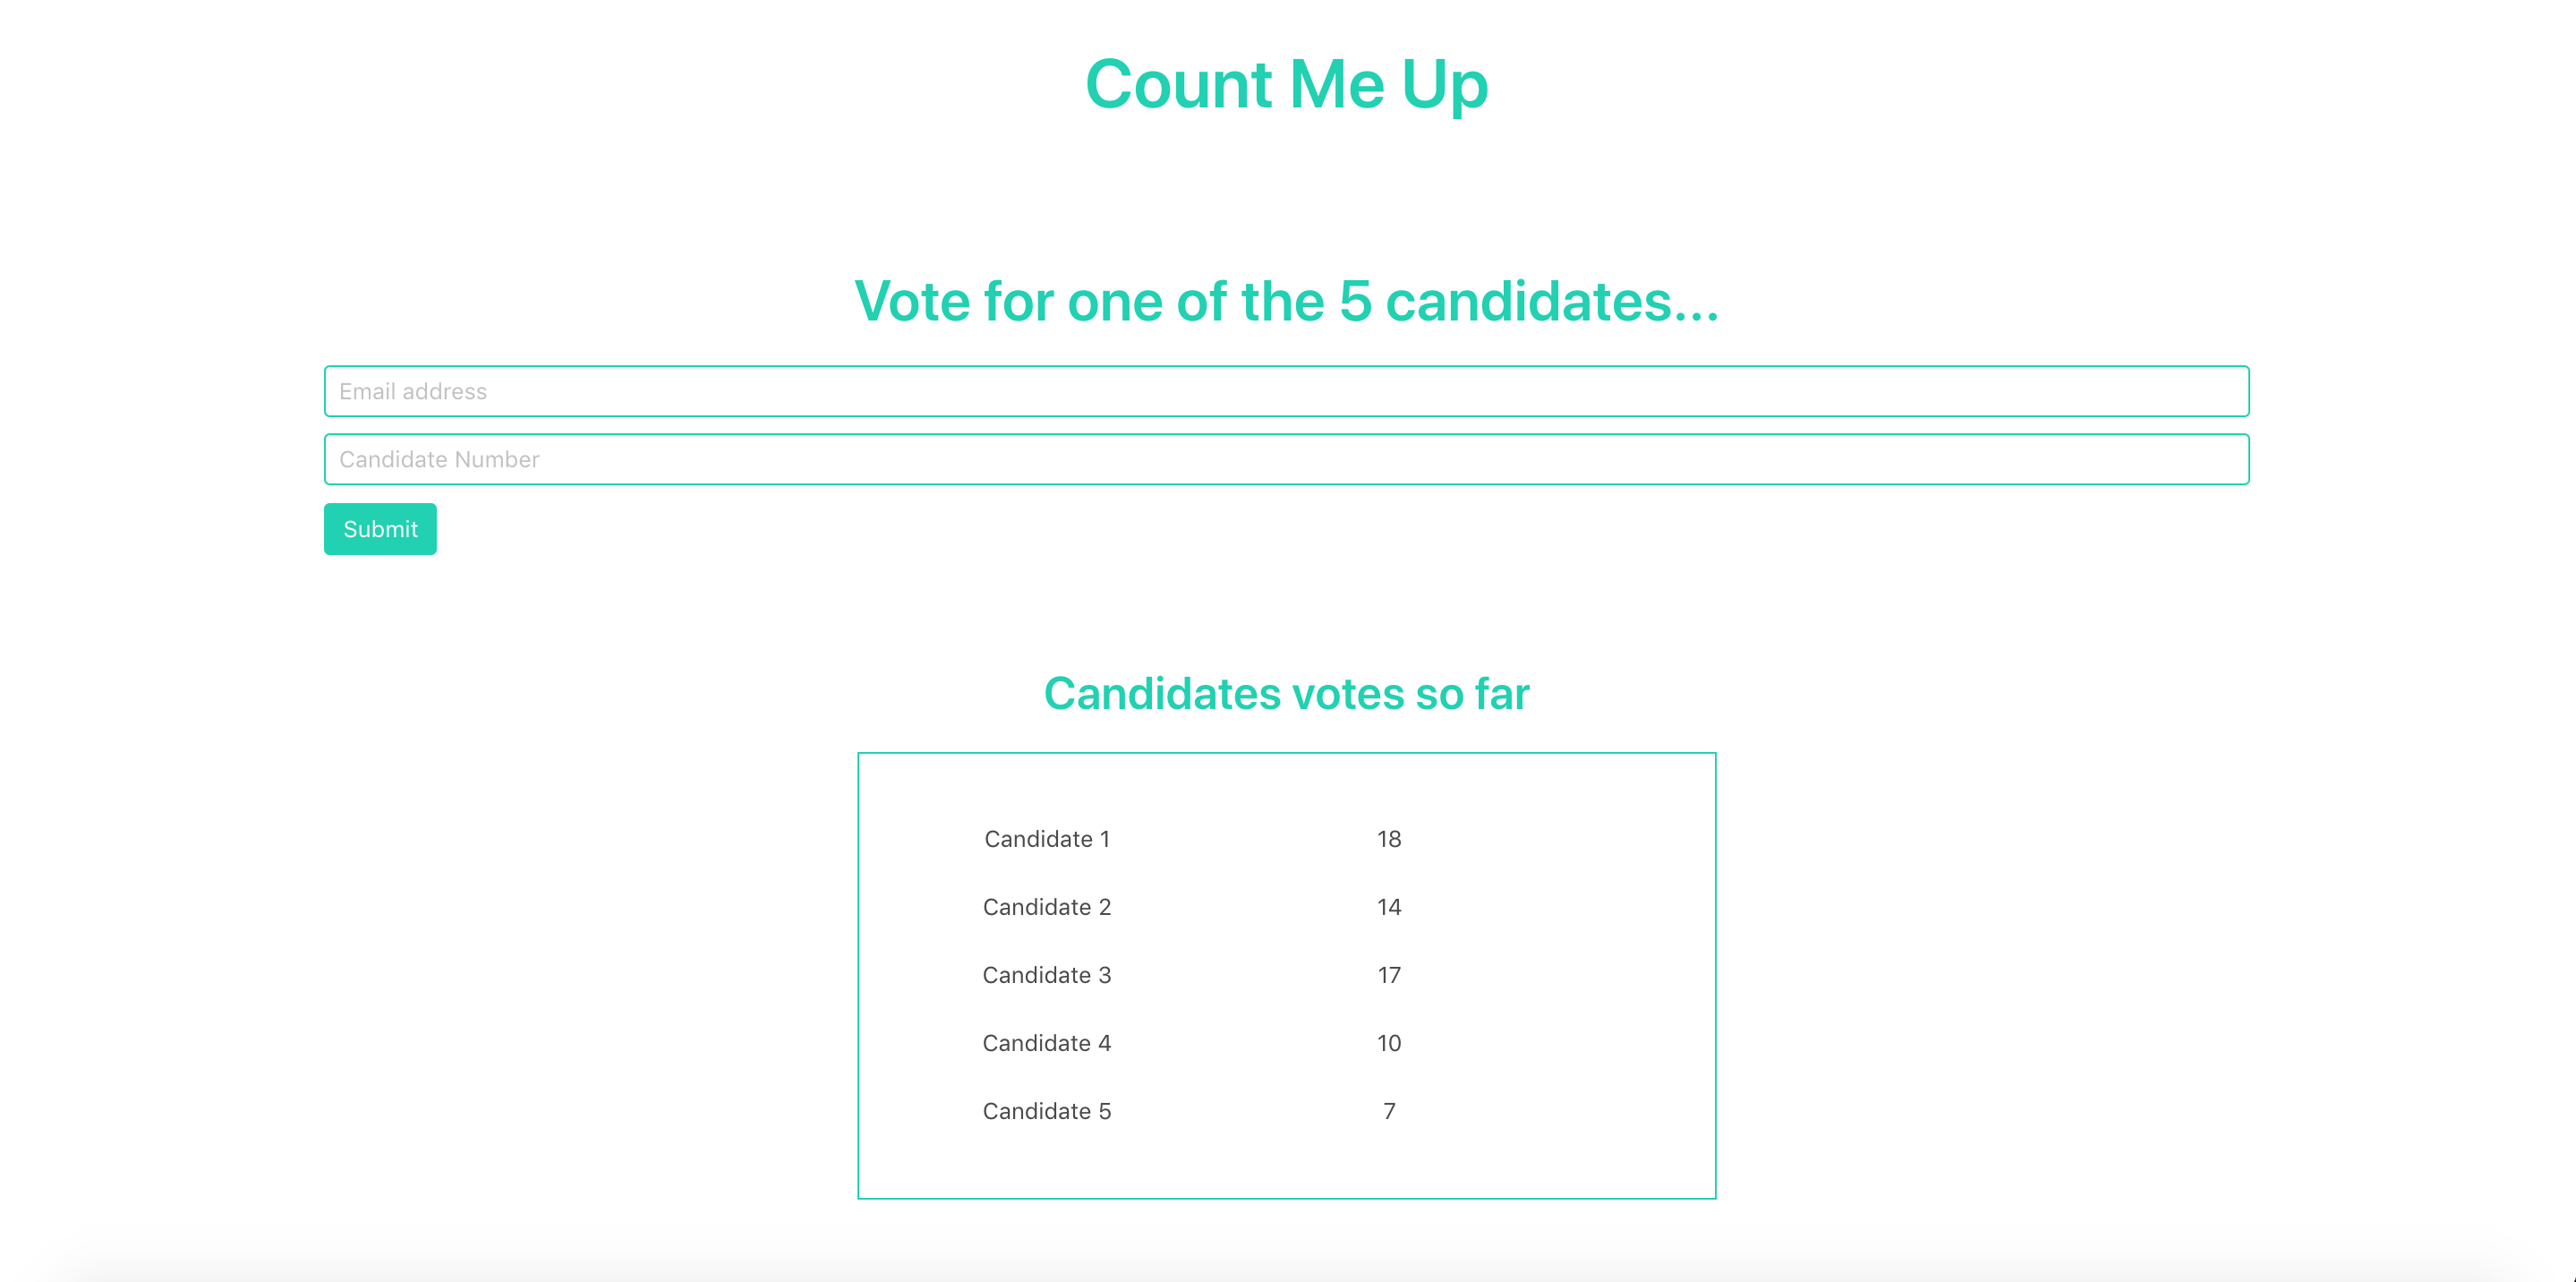Viewport: 2576px width, 1282px height.
Task: Click the Email address input field
Action: tap(1286, 391)
